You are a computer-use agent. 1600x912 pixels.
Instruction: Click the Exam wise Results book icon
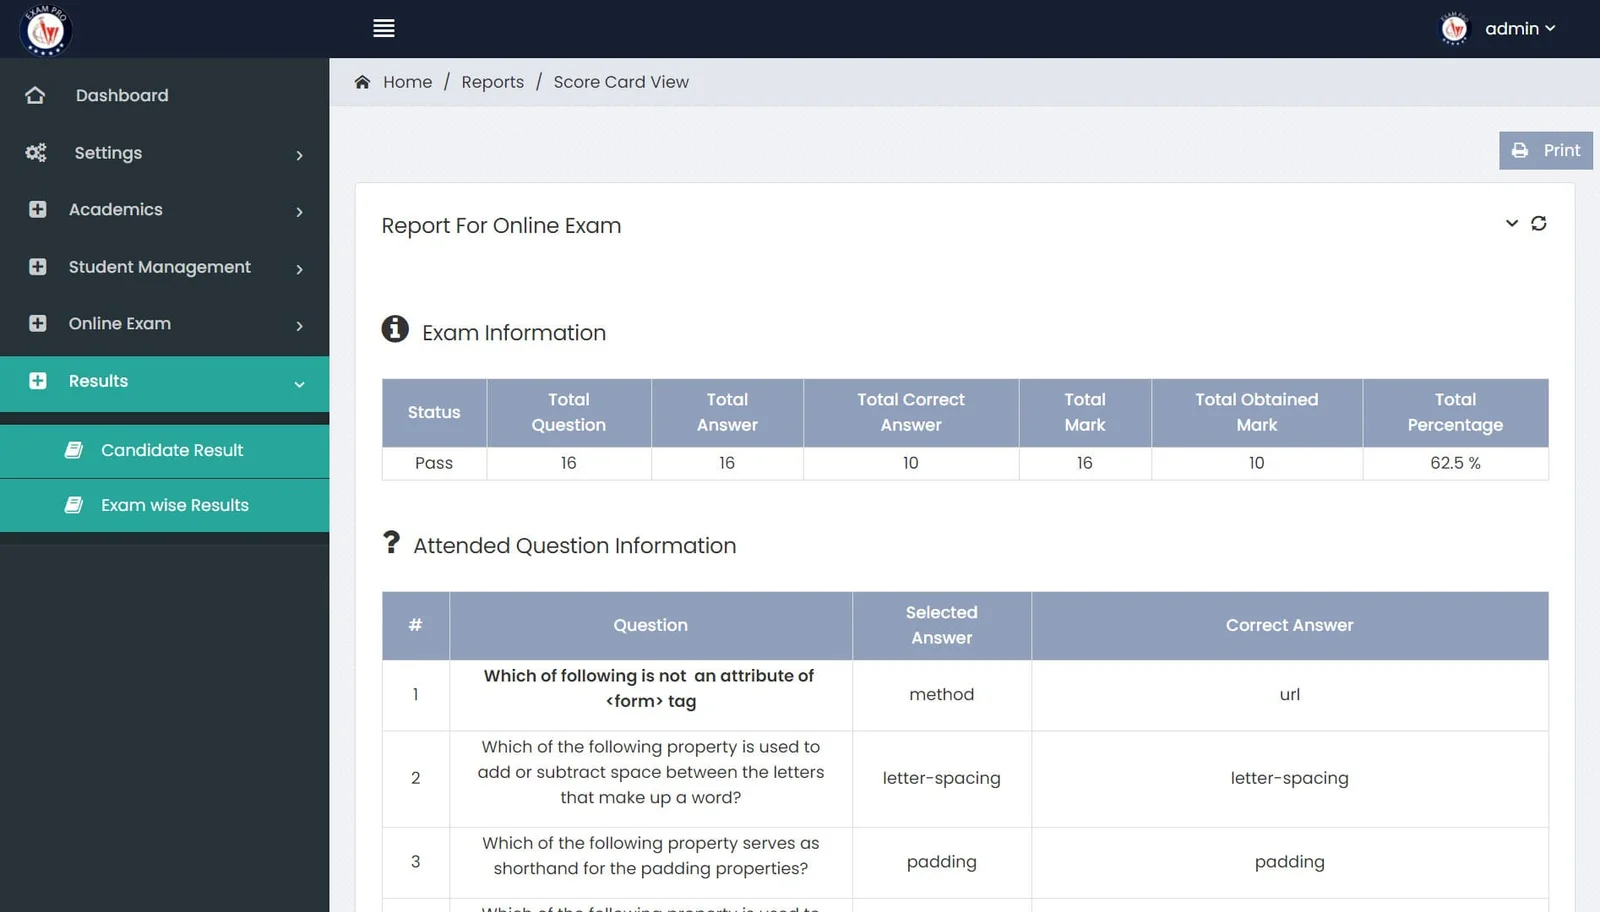pos(74,505)
